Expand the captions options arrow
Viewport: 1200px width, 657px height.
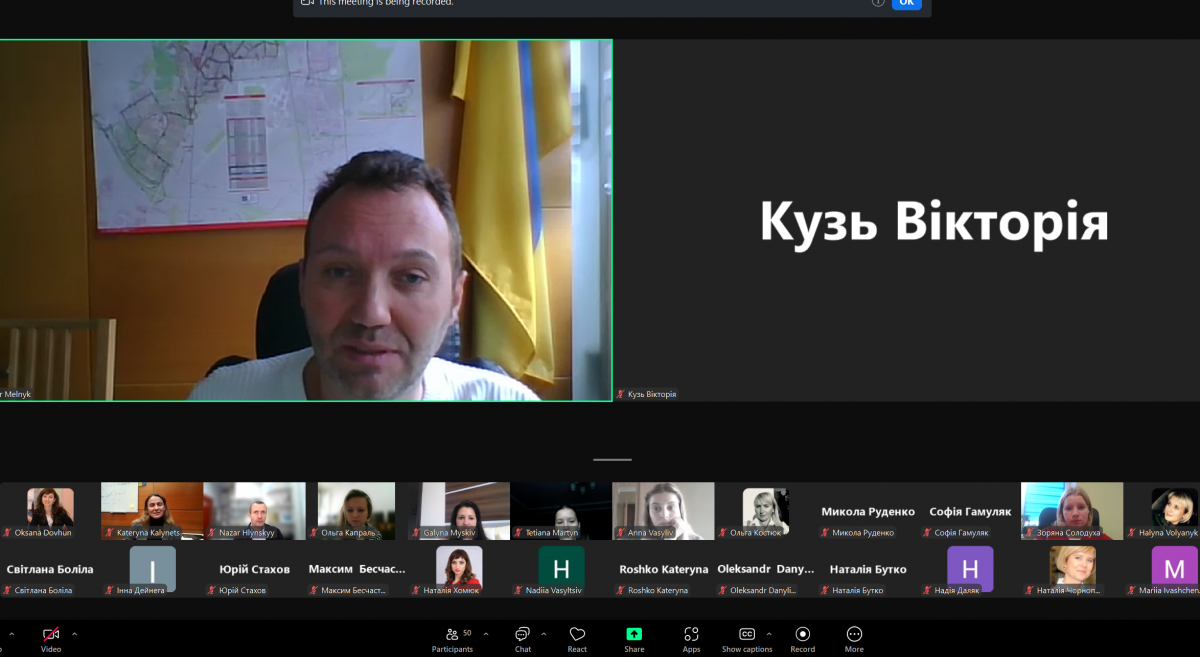pyautogui.click(x=769, y=634)
